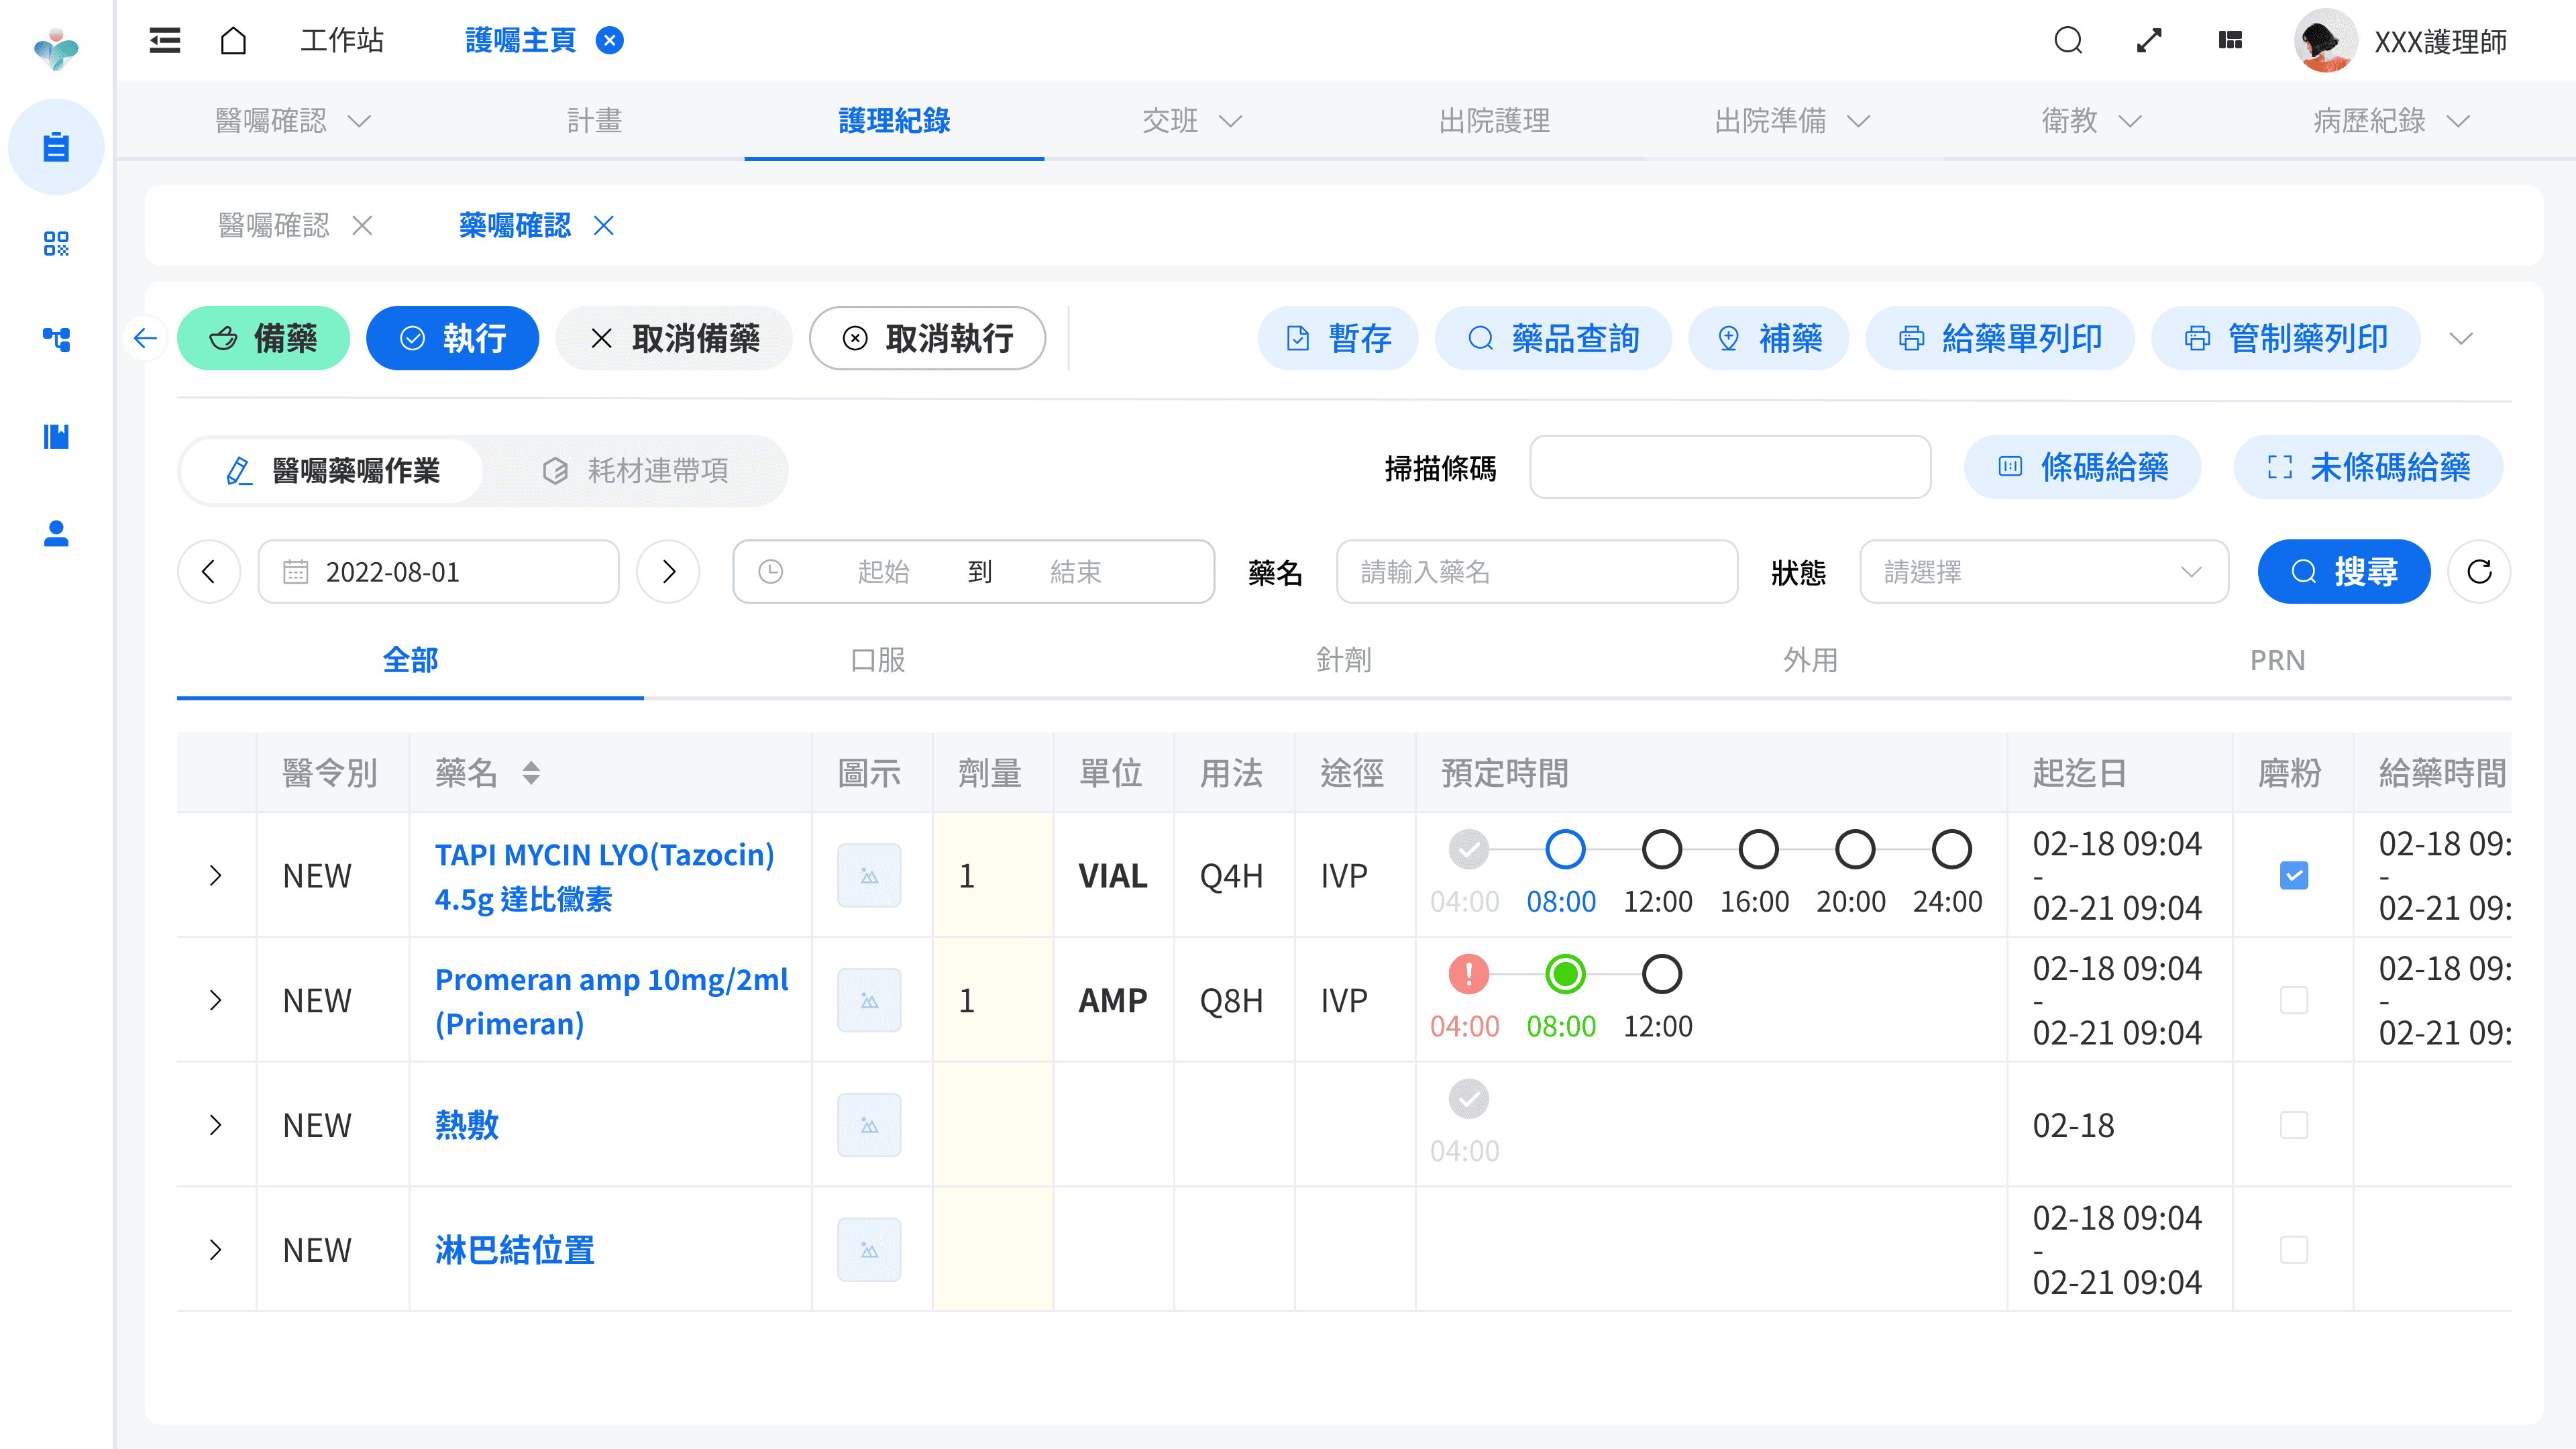Sort by 藥名 column arrows
Viewport: 2576px width, 1449px height.
pyautogui.click(x=531, y=772)
